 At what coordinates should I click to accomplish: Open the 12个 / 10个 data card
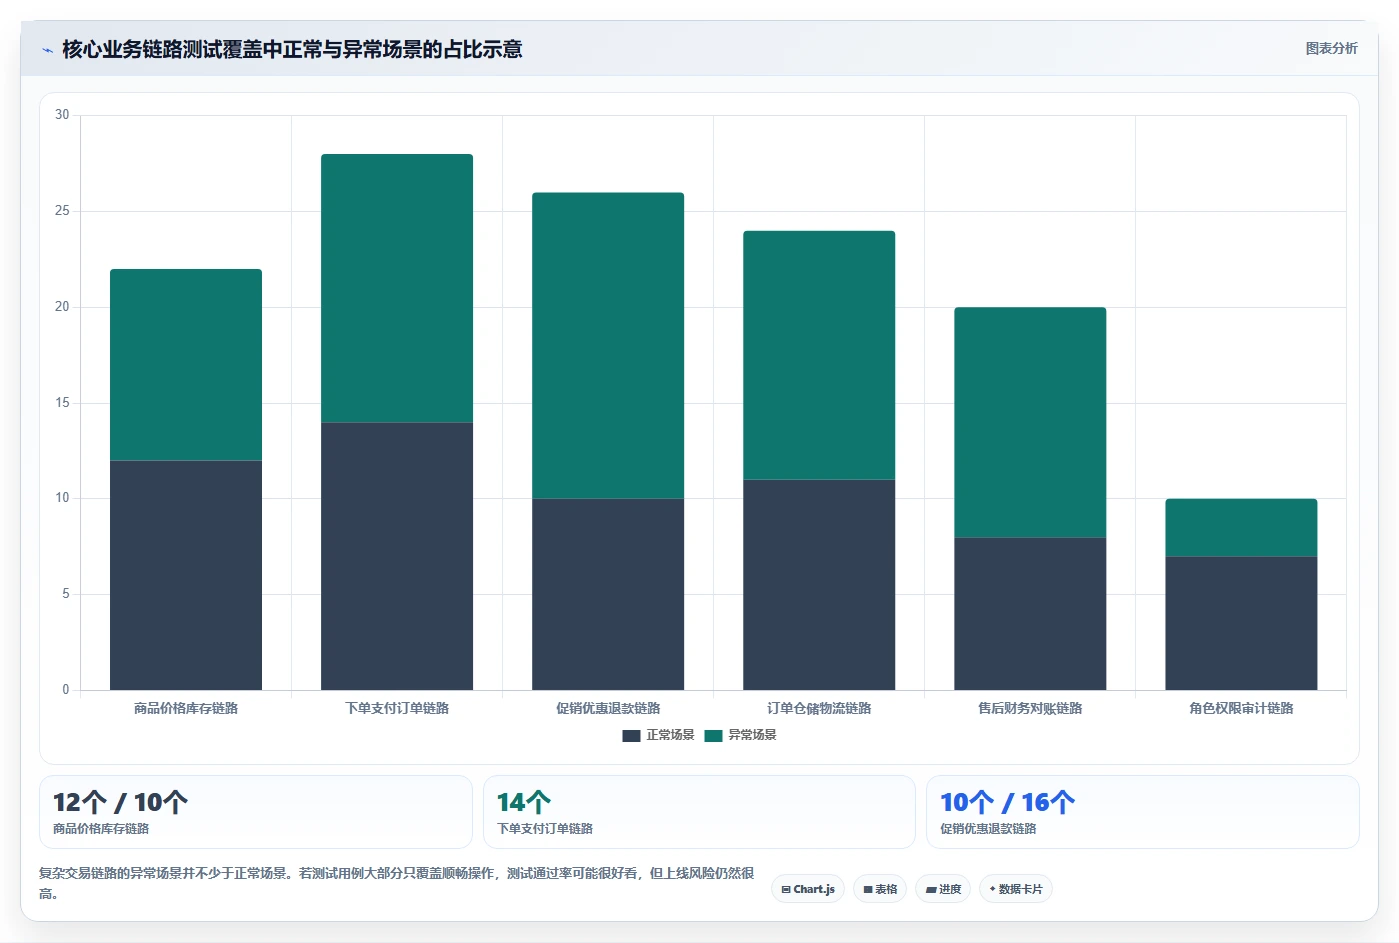tap(256, 812)
